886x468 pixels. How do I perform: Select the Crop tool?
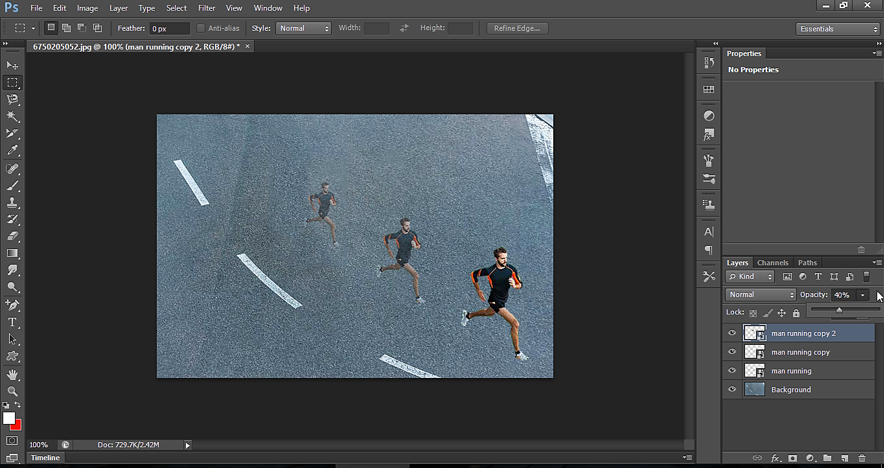pyautogui.click(x=12, y=133)
